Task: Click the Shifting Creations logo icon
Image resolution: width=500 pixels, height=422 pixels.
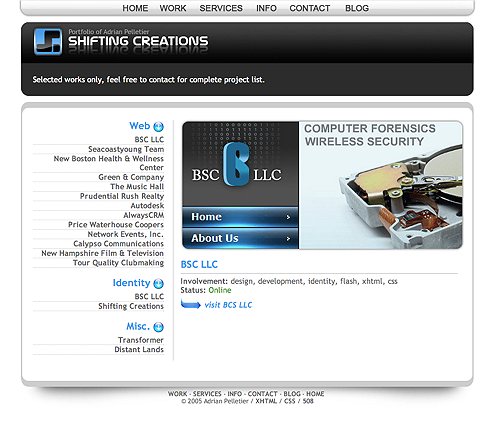Action: pos(48,41)
